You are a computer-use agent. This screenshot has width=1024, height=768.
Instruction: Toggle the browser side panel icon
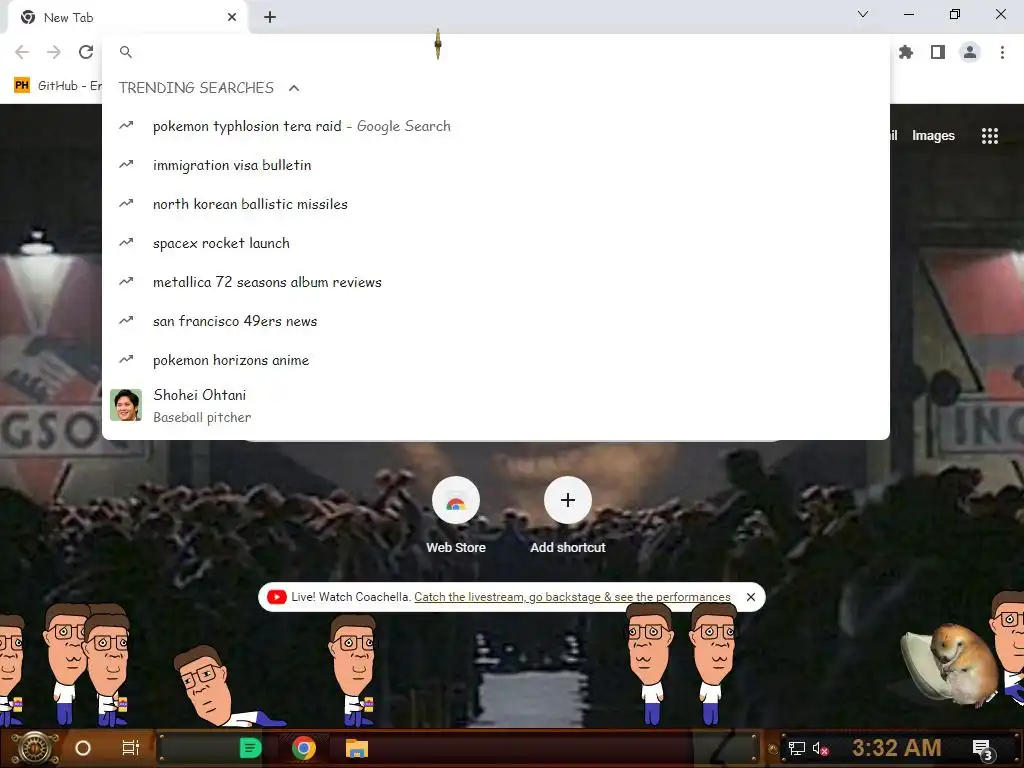click(938, 52)
